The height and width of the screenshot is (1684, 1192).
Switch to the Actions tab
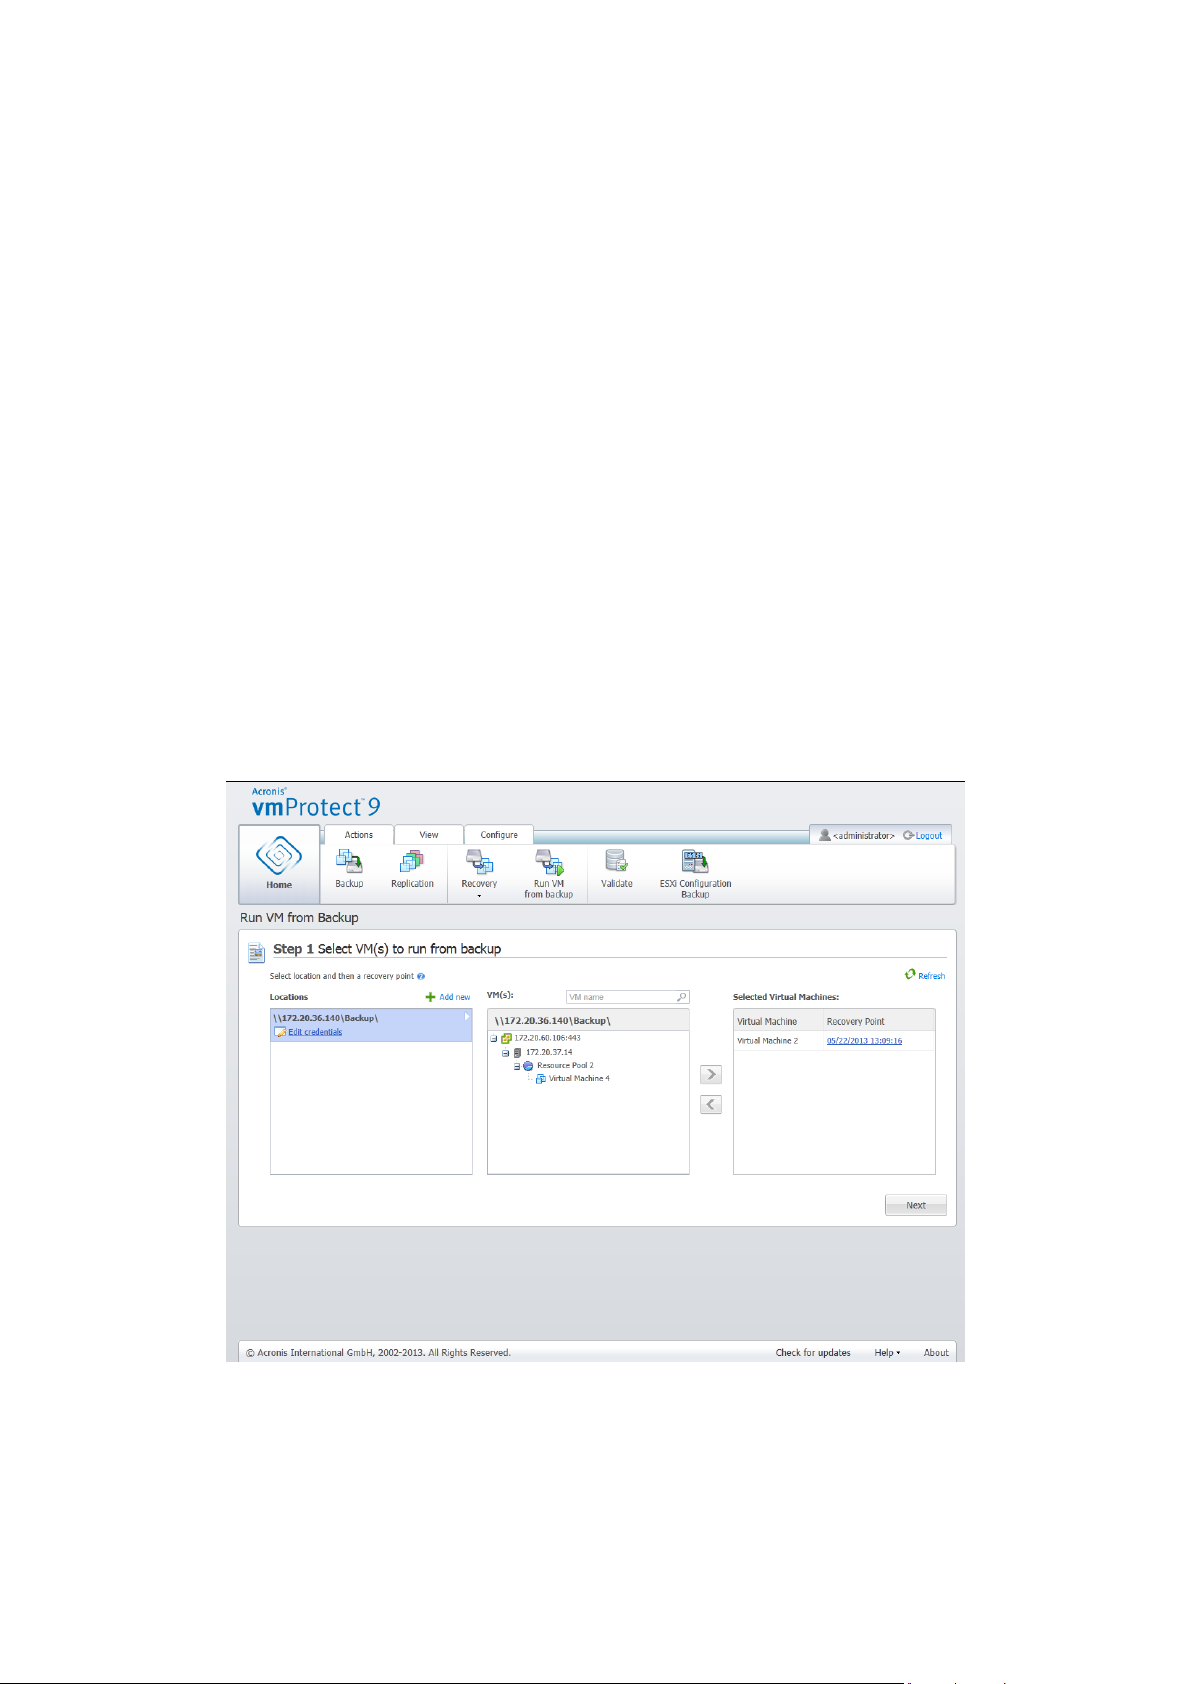click(x=359, y=835)
